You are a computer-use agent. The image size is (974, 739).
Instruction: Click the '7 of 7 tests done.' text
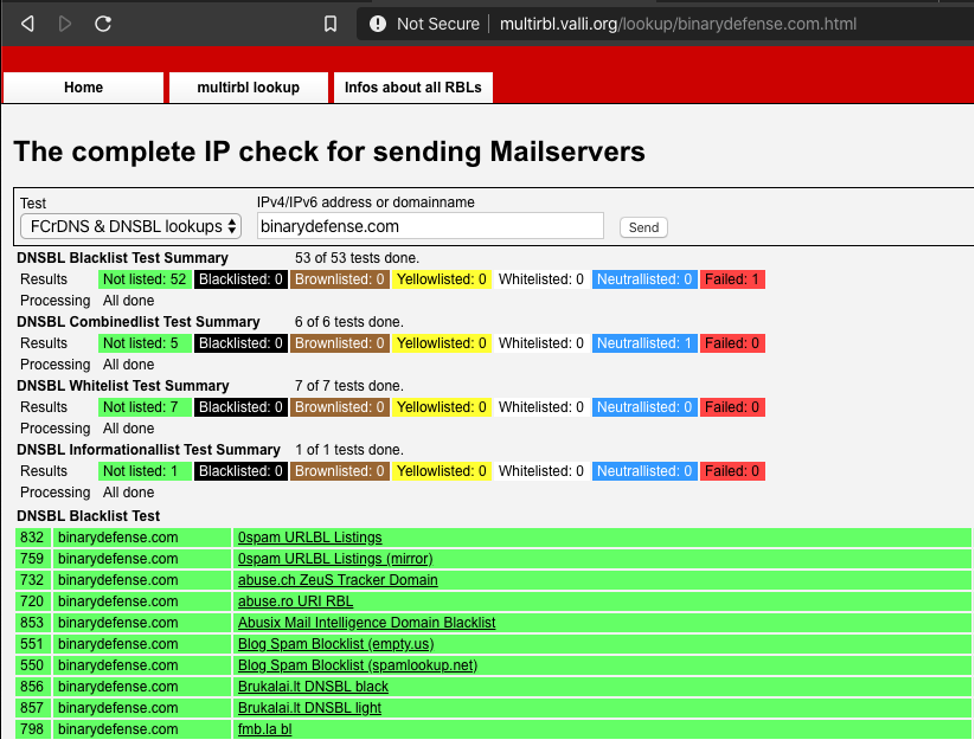tap(349, 386)
